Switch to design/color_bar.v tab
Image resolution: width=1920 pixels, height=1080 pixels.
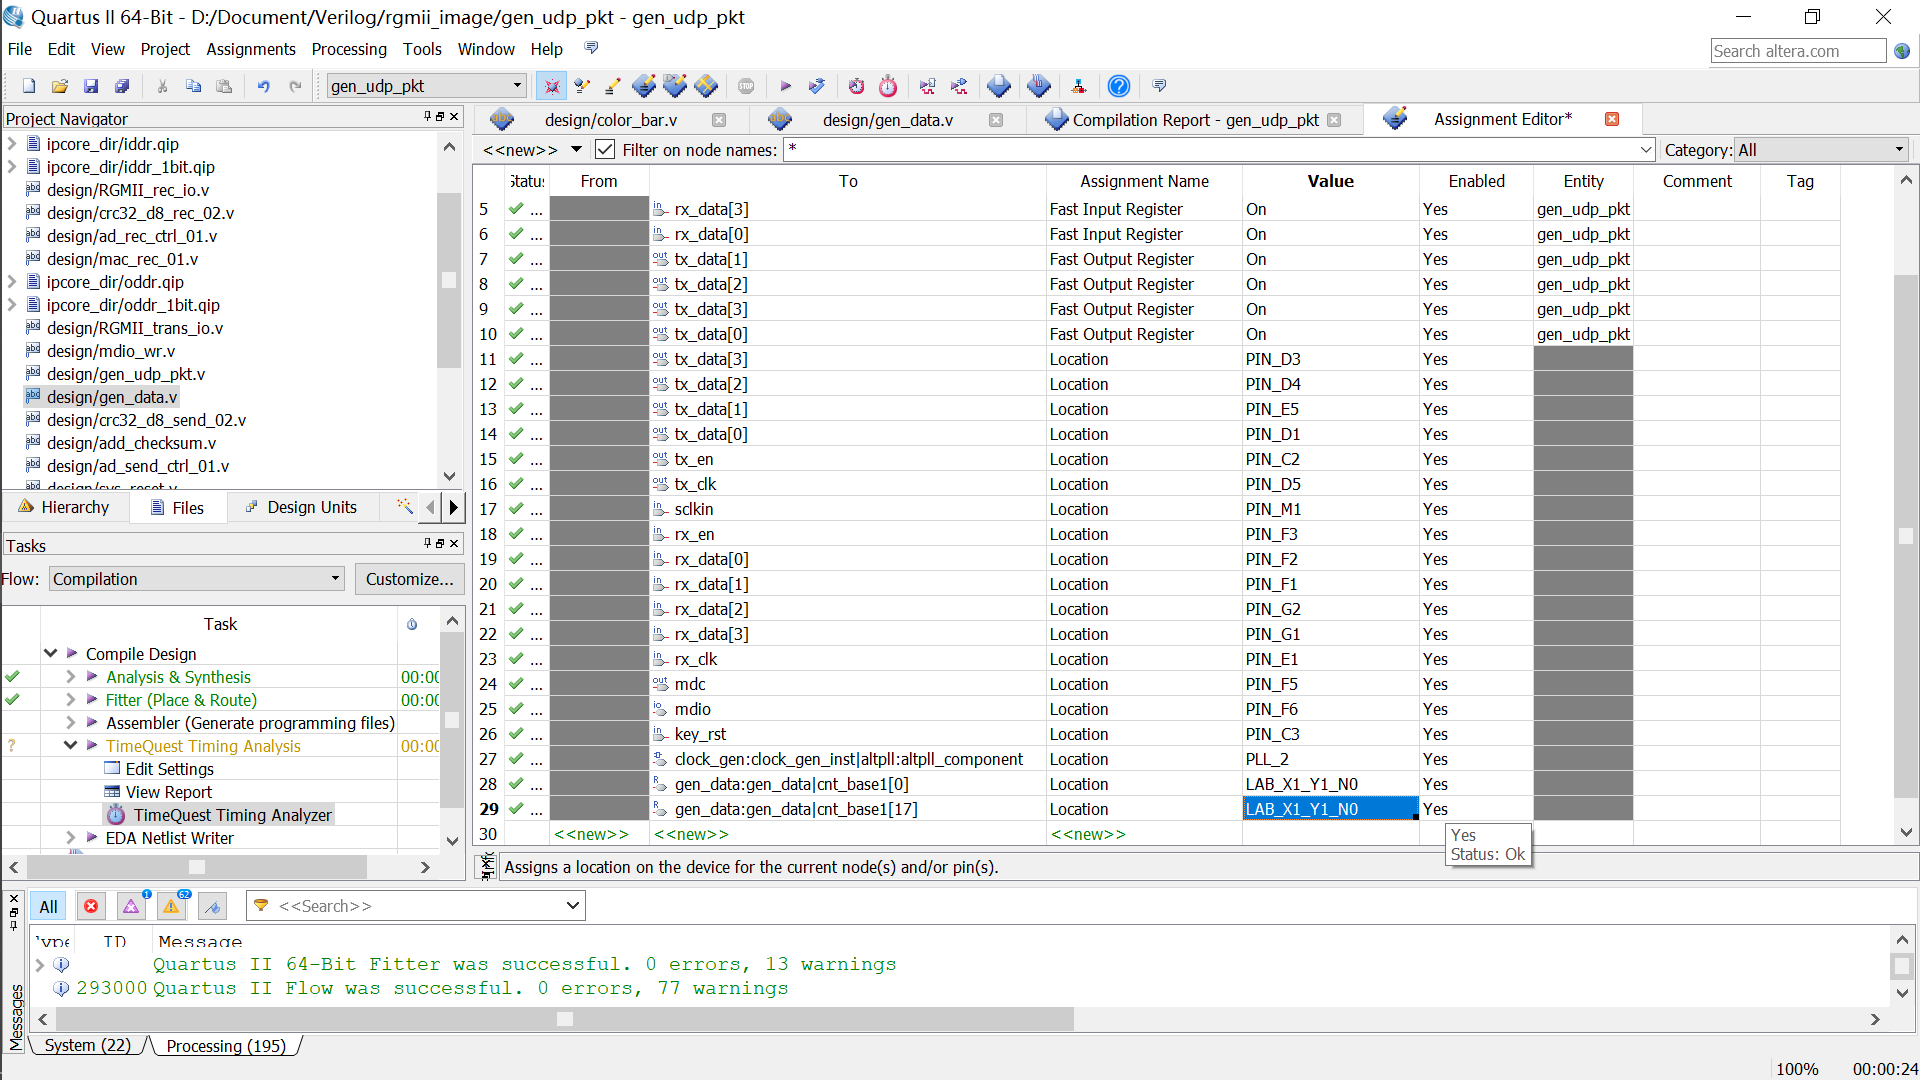[x=610, y=120]
